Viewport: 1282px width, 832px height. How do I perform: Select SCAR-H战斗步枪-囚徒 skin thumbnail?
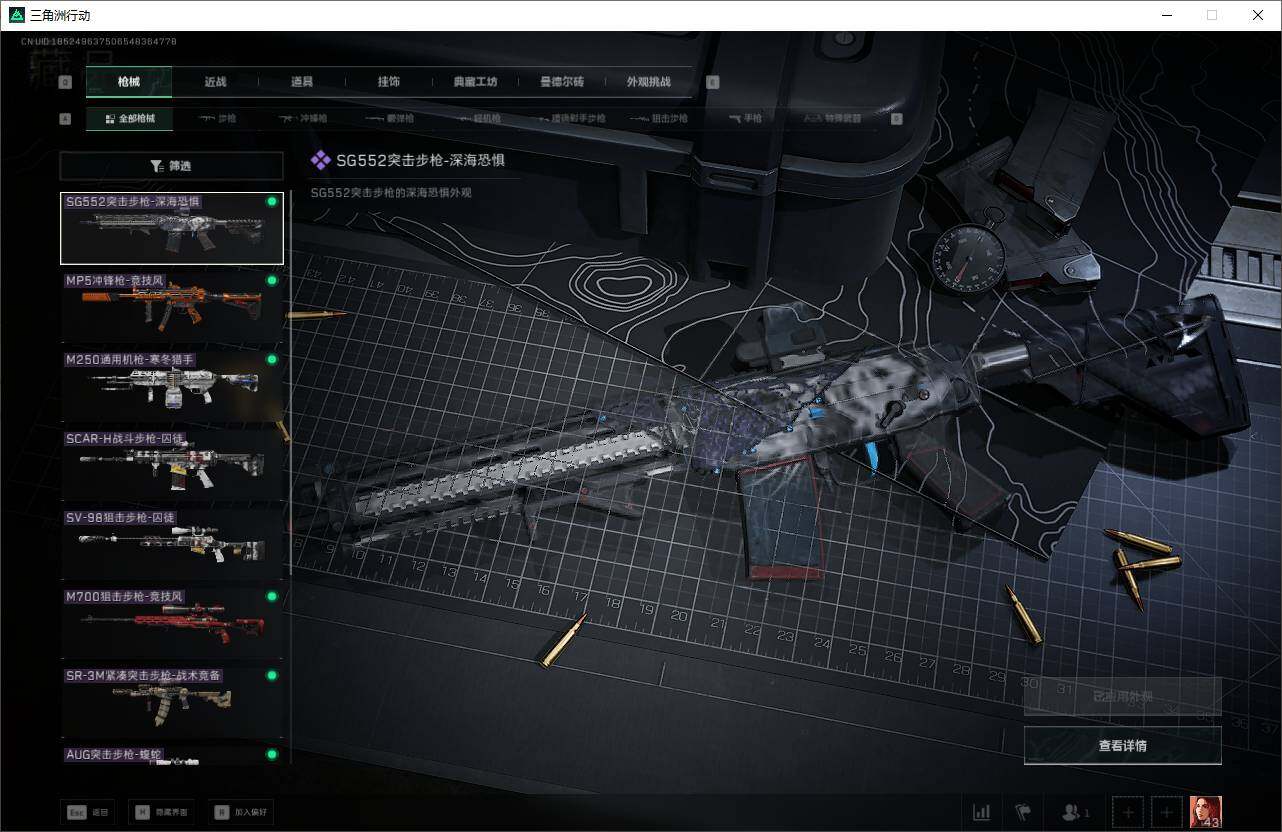(172, 465)
